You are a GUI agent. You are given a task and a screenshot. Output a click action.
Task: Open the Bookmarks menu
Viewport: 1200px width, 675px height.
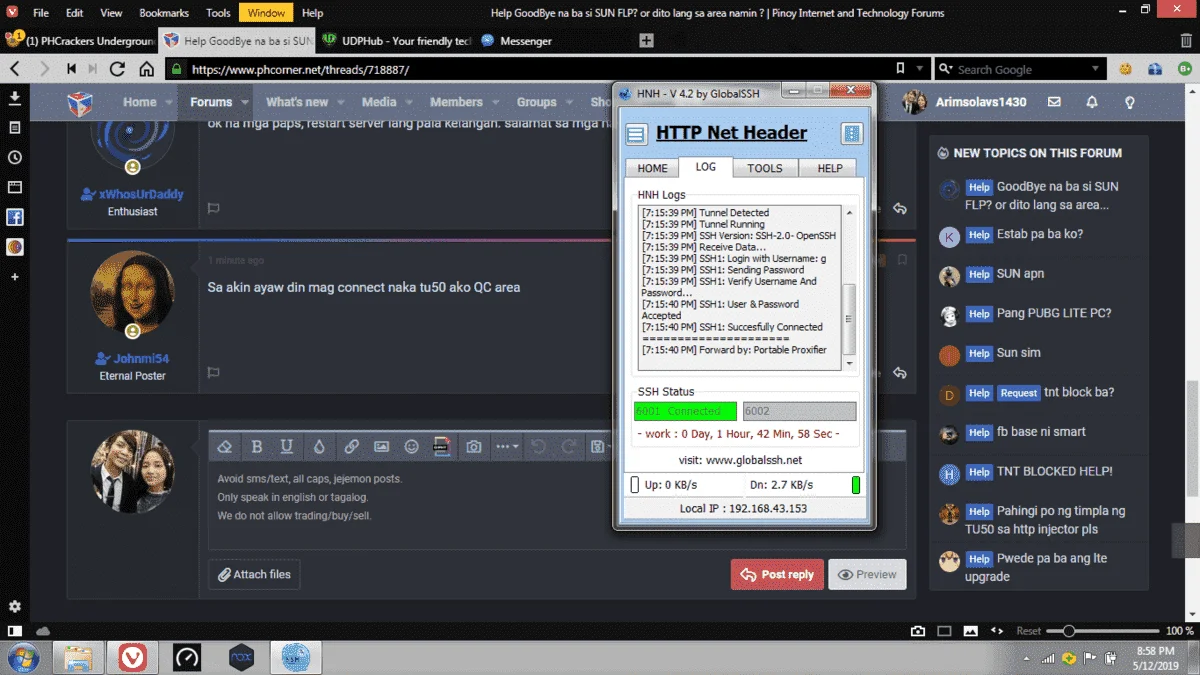[164, 13]
